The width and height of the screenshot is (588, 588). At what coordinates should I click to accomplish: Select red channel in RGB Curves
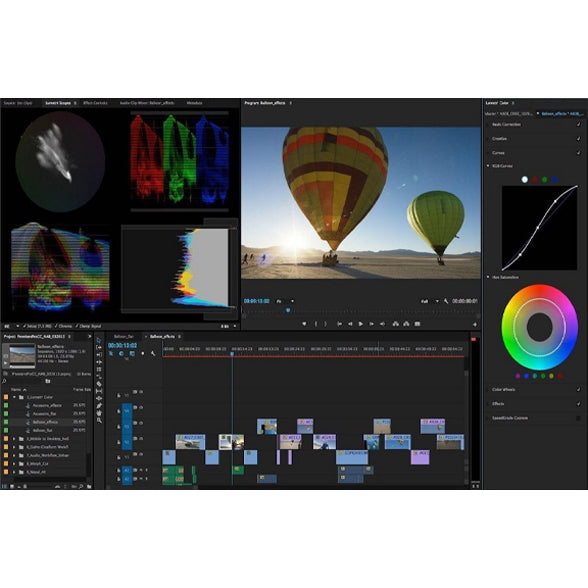(x=535, y=180)
